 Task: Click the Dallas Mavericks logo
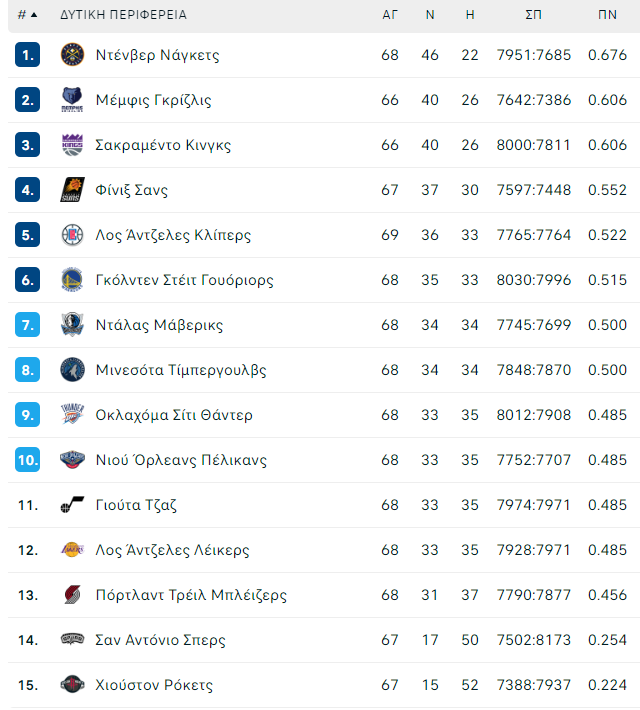72,325
